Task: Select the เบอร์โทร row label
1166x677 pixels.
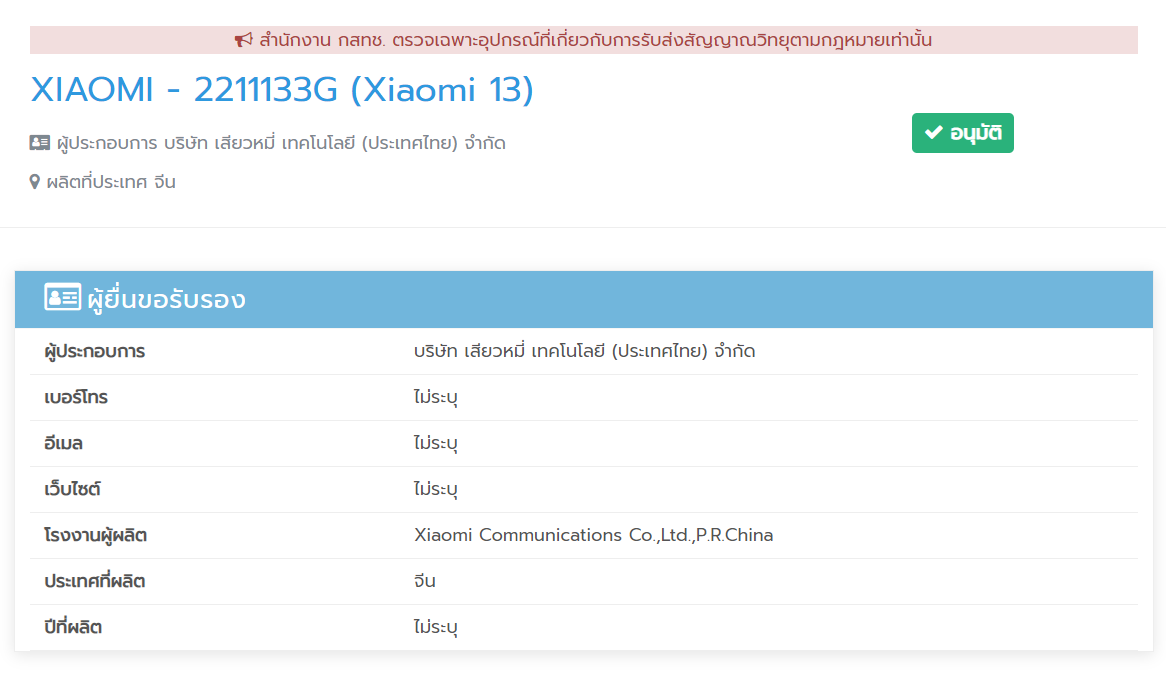Action: coord(76,397)
